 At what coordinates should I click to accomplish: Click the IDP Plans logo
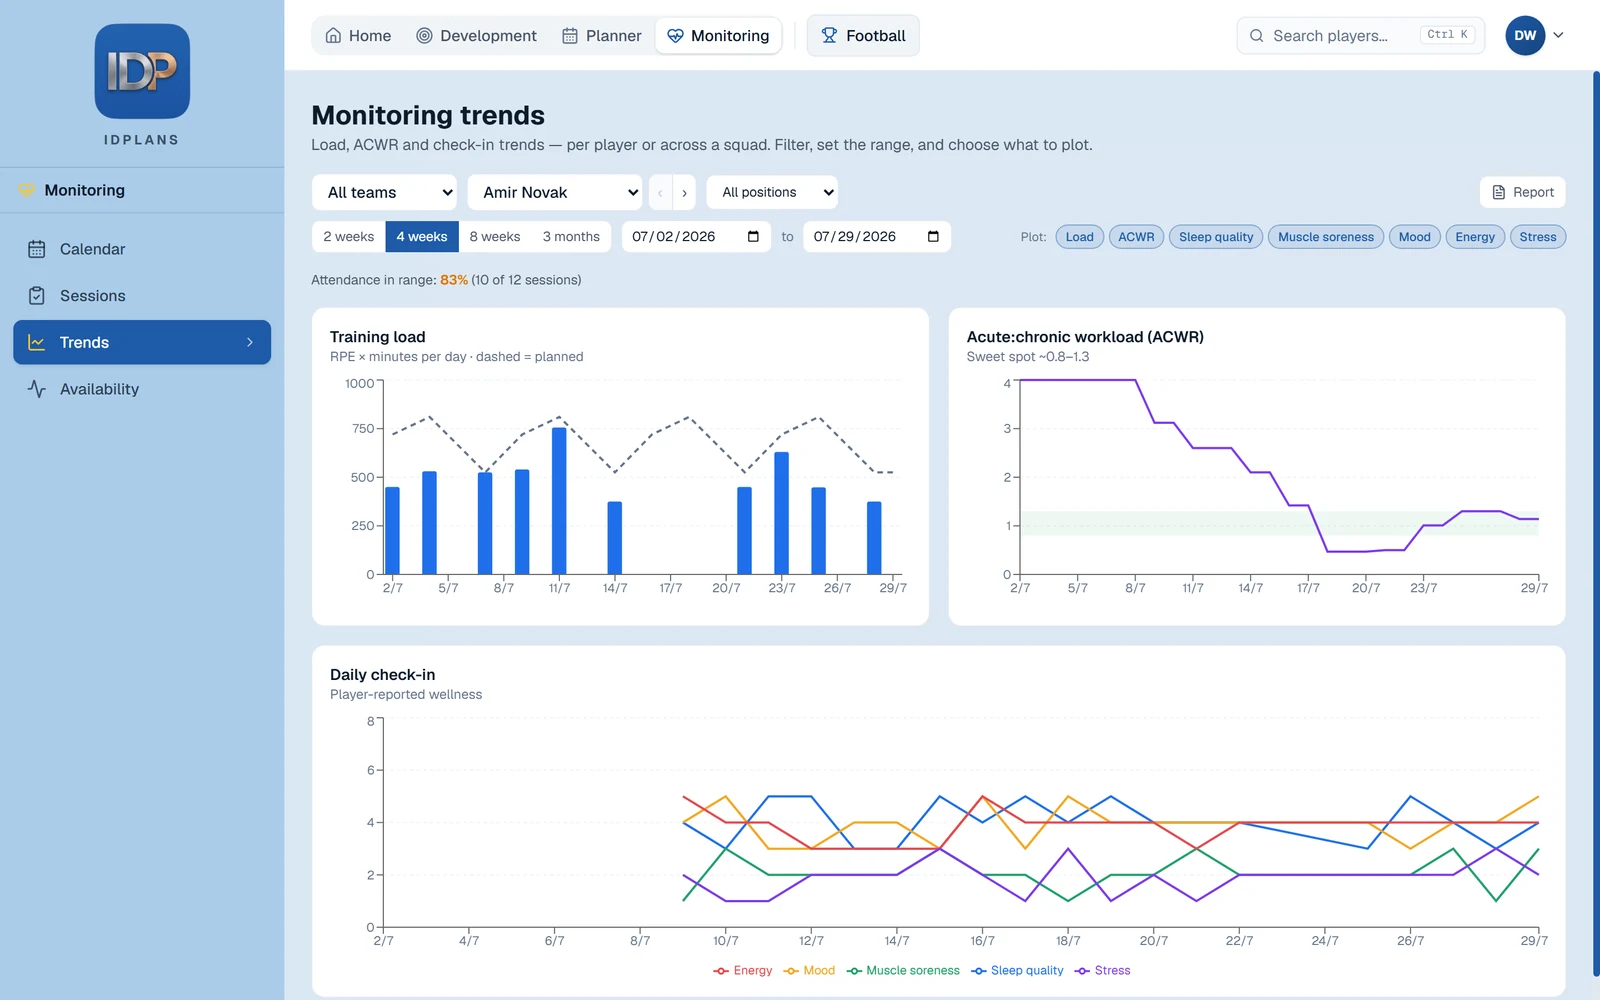point(142,72)
